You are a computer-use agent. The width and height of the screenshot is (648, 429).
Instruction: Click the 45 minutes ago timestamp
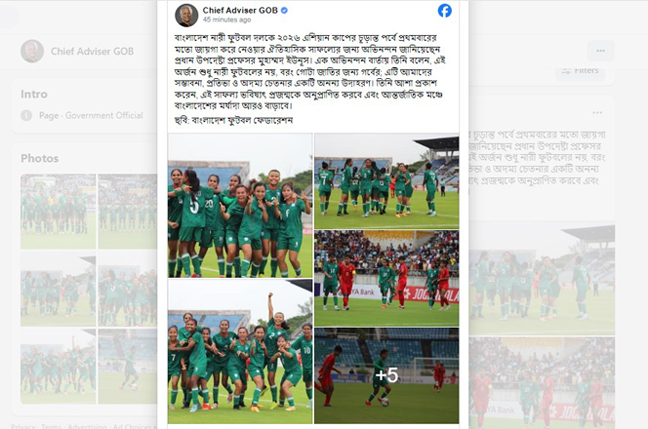pyautogui.click(x=227, y=19)
